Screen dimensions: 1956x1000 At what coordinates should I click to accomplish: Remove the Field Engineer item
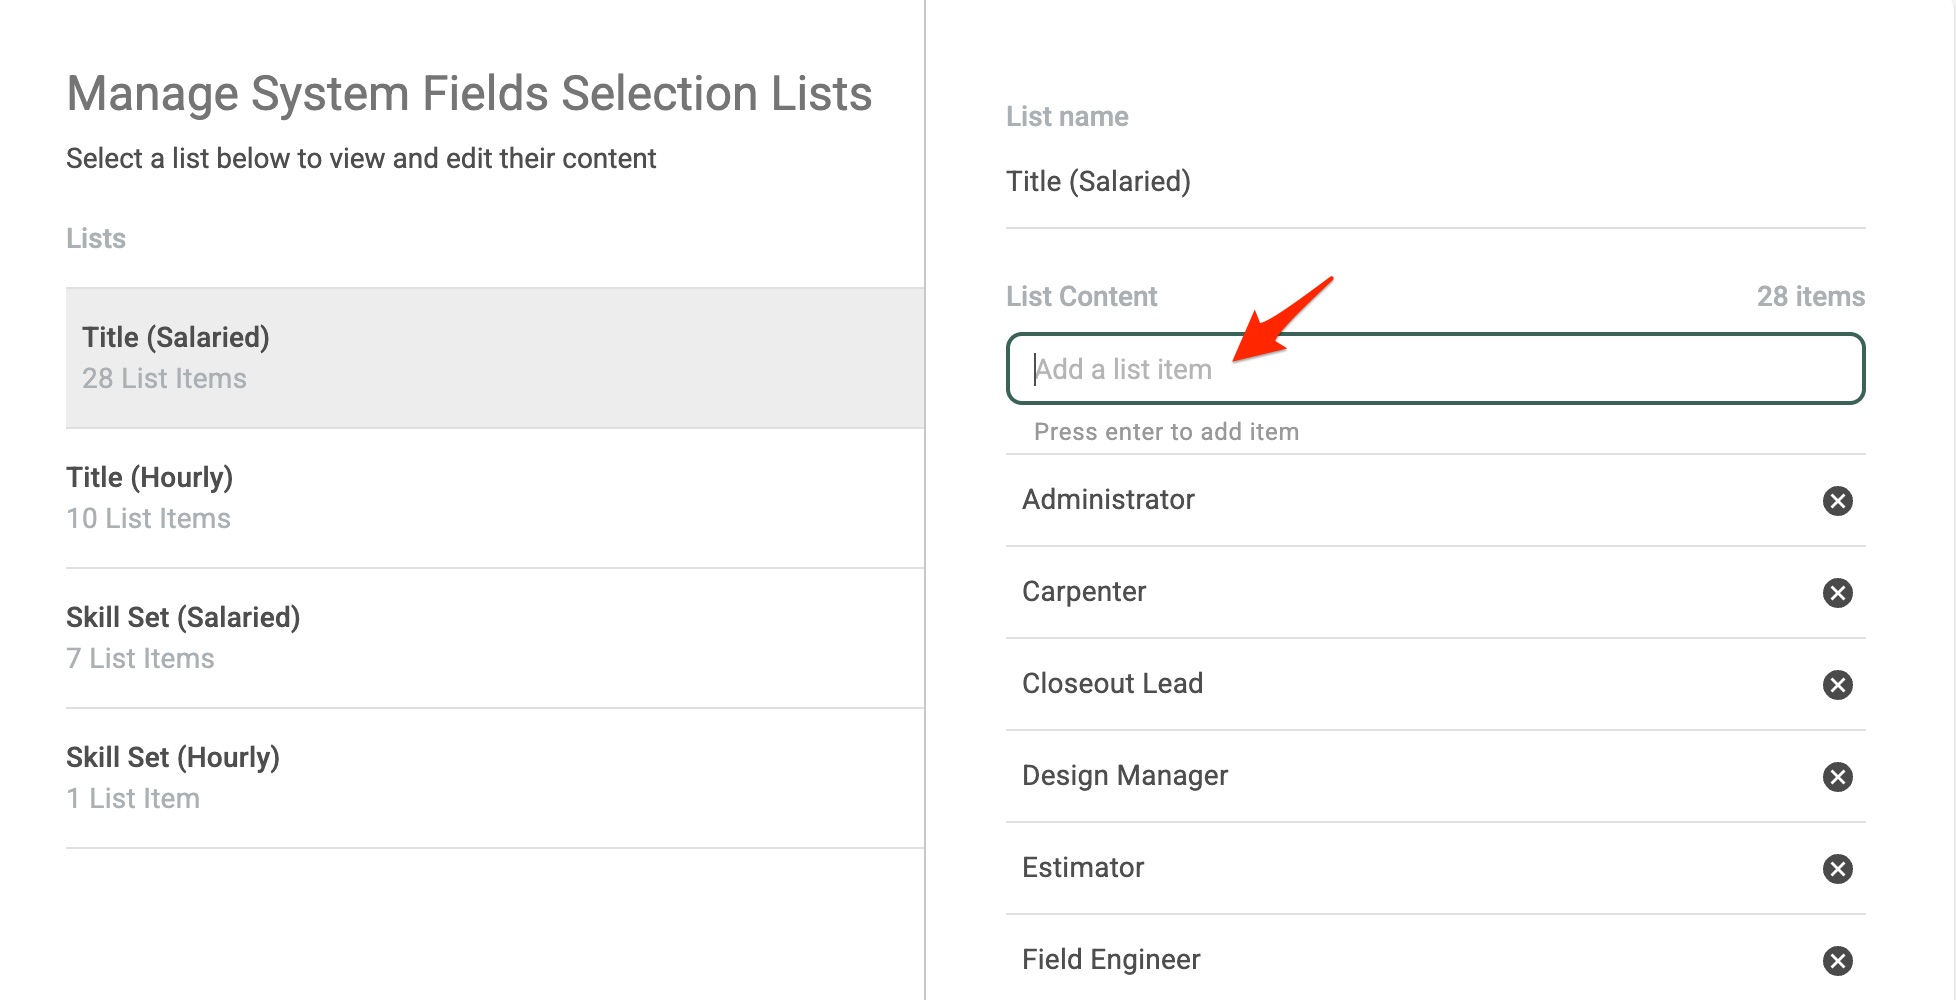tap(1837, 961)
